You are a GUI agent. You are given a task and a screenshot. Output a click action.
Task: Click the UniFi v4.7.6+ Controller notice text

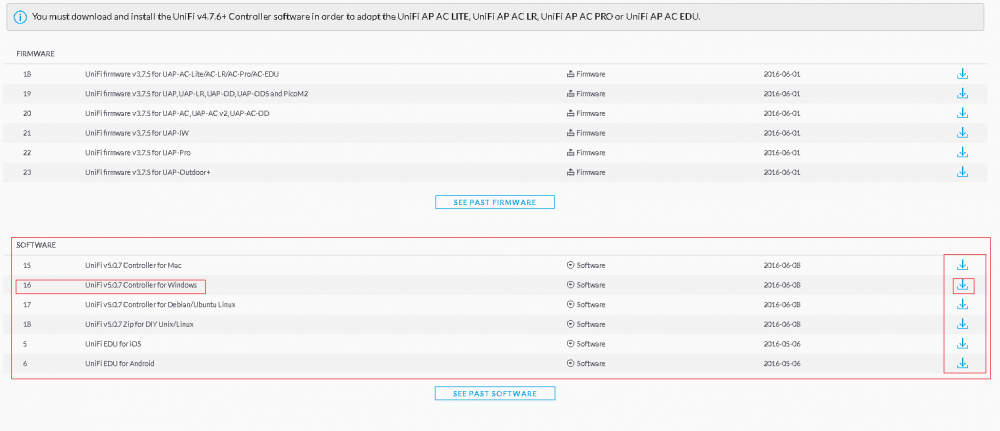click(366, 17)
